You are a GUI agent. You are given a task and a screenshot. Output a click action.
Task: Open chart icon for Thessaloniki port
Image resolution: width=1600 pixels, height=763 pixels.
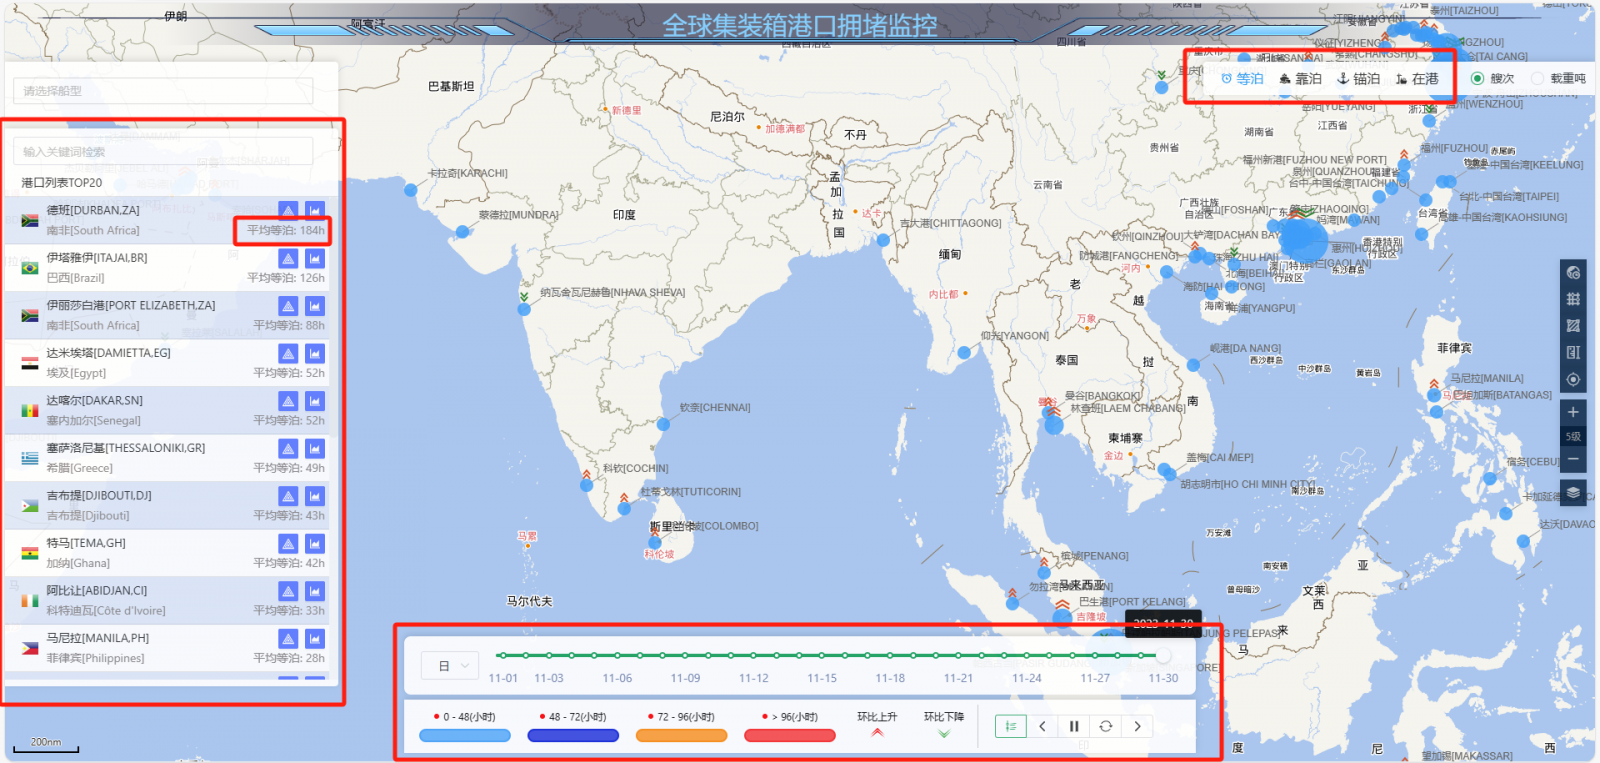(315, 448)
